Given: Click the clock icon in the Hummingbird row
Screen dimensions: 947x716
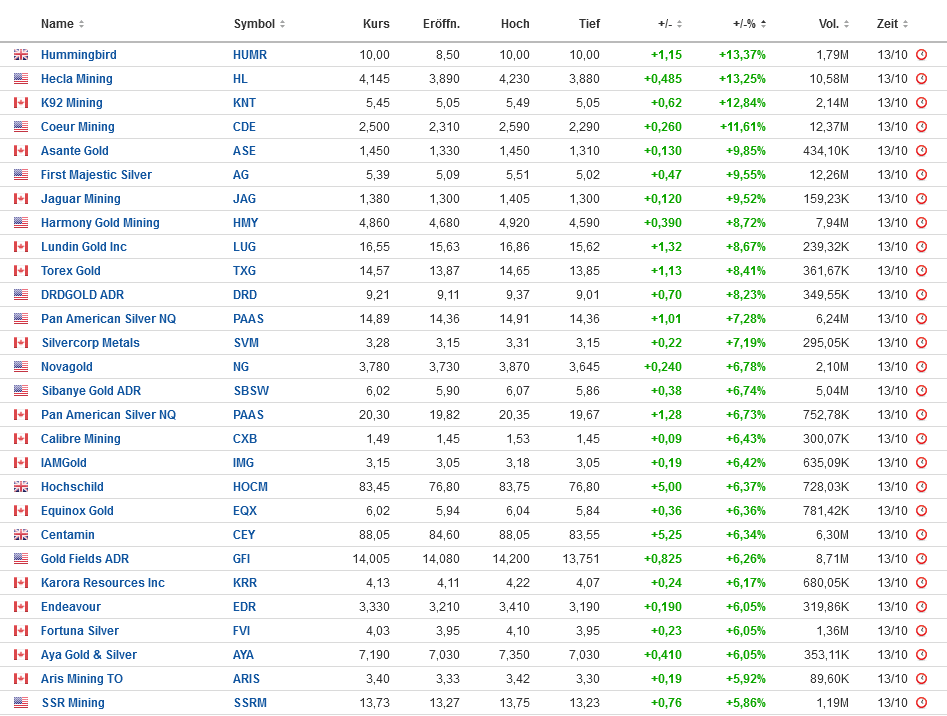Looking at the screenshot, I should point(921,55).
